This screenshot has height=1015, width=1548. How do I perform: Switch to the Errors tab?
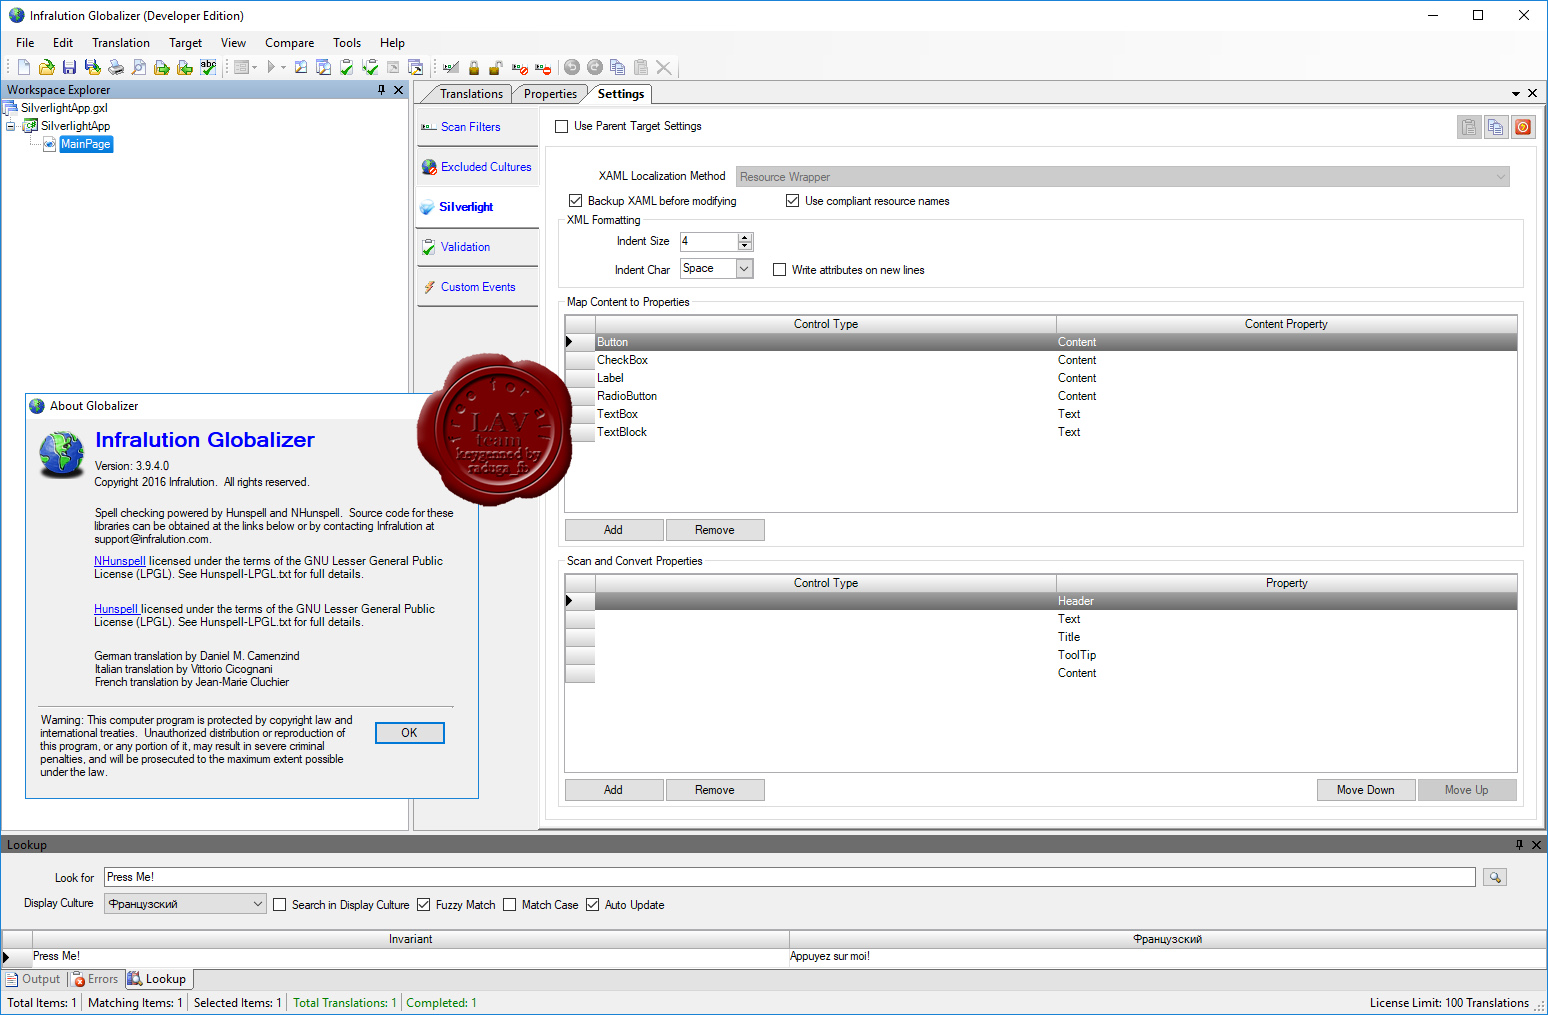tap(96, 979)
